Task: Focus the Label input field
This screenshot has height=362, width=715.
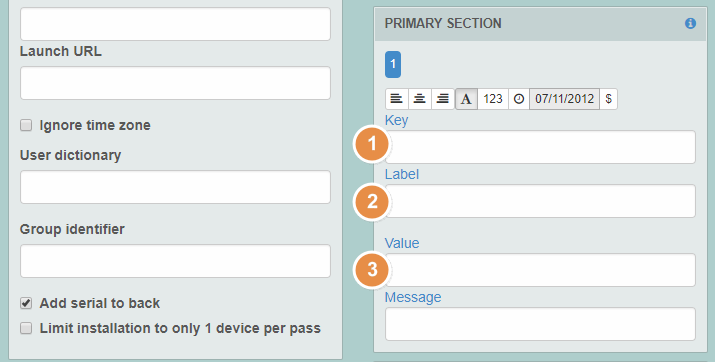Action: [540, 201]
